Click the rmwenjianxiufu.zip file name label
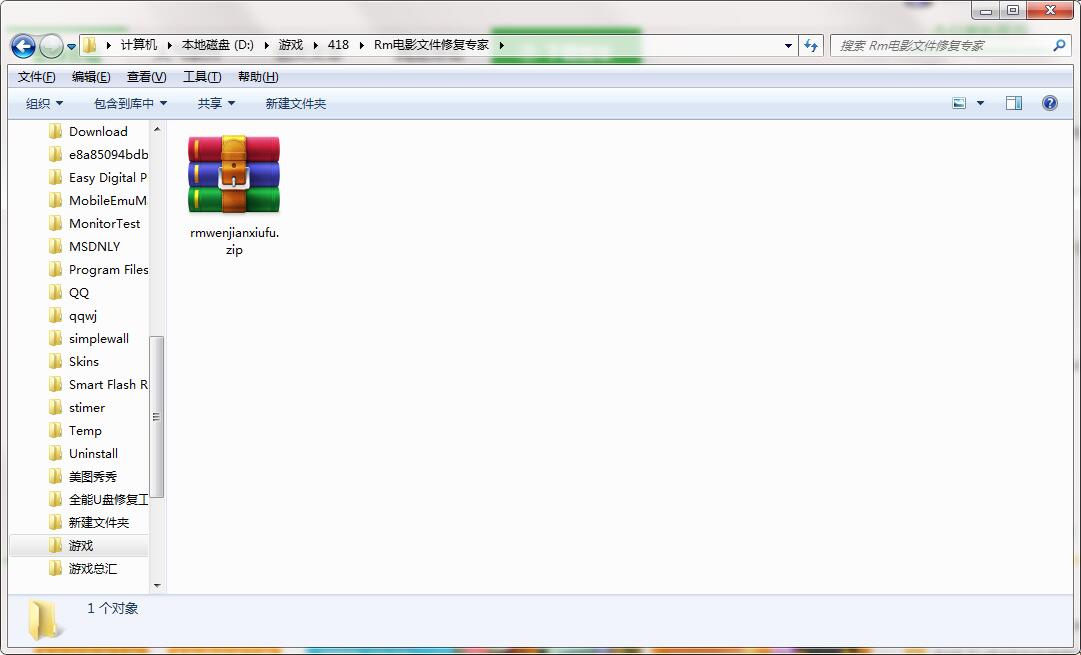Screen dimensions: 1081x655 click(x=234, y=241)
